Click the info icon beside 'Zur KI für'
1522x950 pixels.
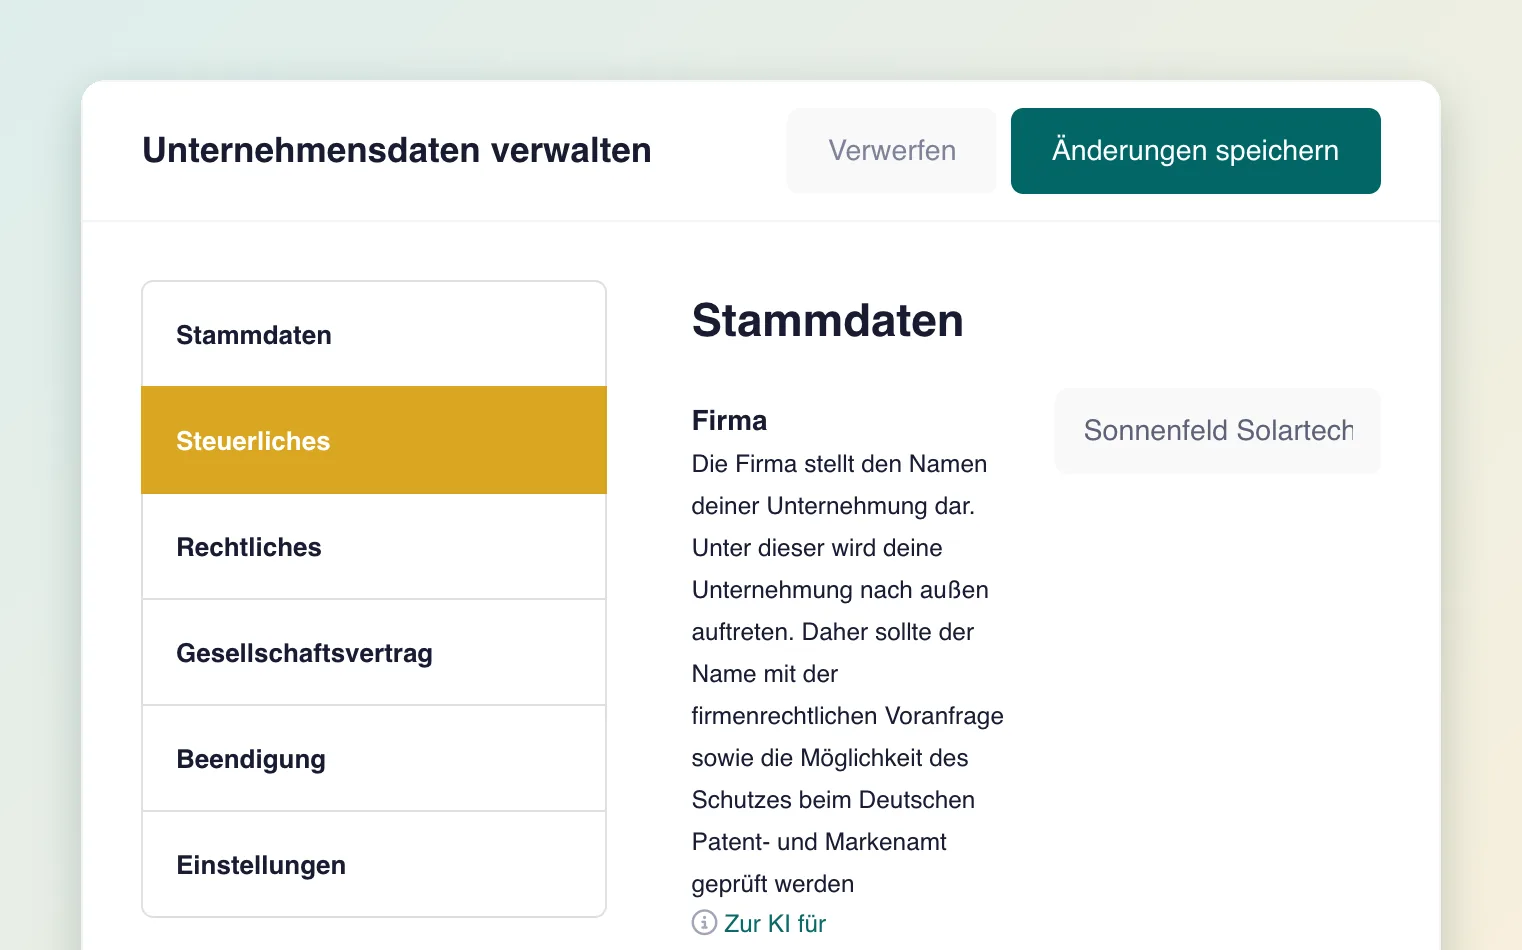pos(704,923)
